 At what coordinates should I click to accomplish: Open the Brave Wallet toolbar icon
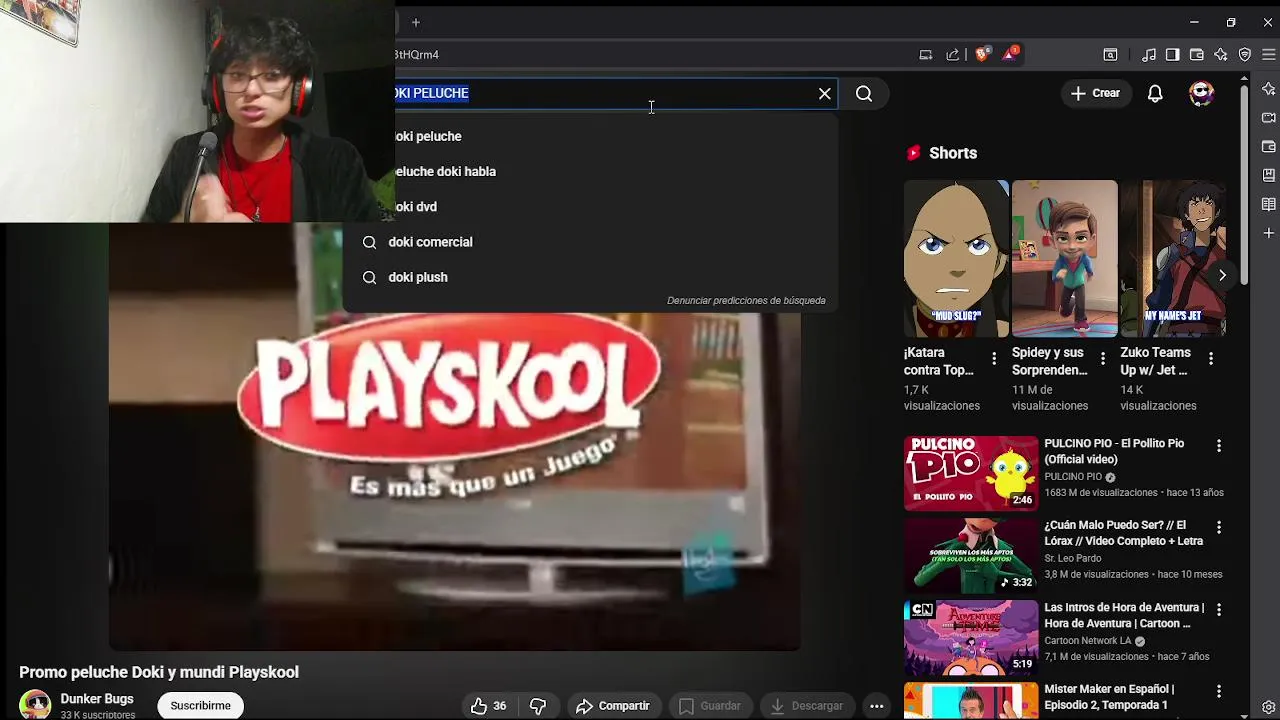pyautogui.click(x=1196, y=54)
